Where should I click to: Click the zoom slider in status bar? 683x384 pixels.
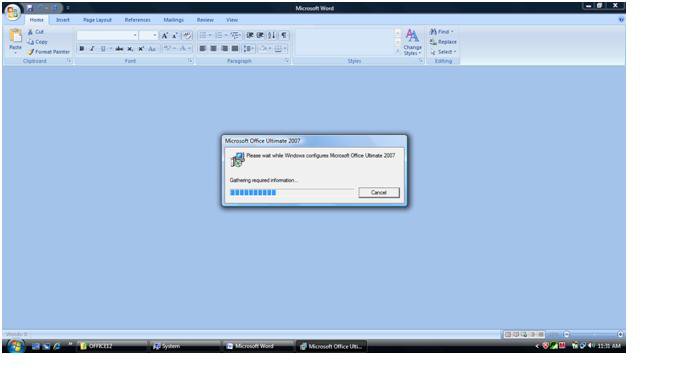(x=593, y=334)
